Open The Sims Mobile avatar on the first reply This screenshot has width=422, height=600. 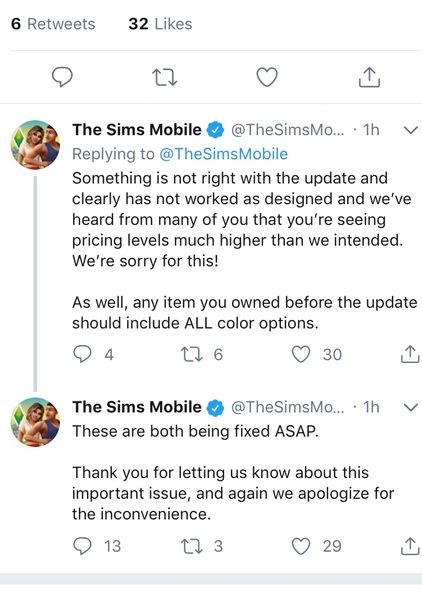[x=35, y=145]
